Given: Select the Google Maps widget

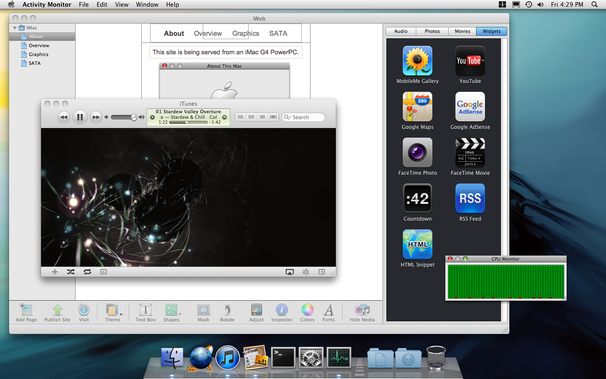Looking at the screenshot, I should click(x=417, y=110).
